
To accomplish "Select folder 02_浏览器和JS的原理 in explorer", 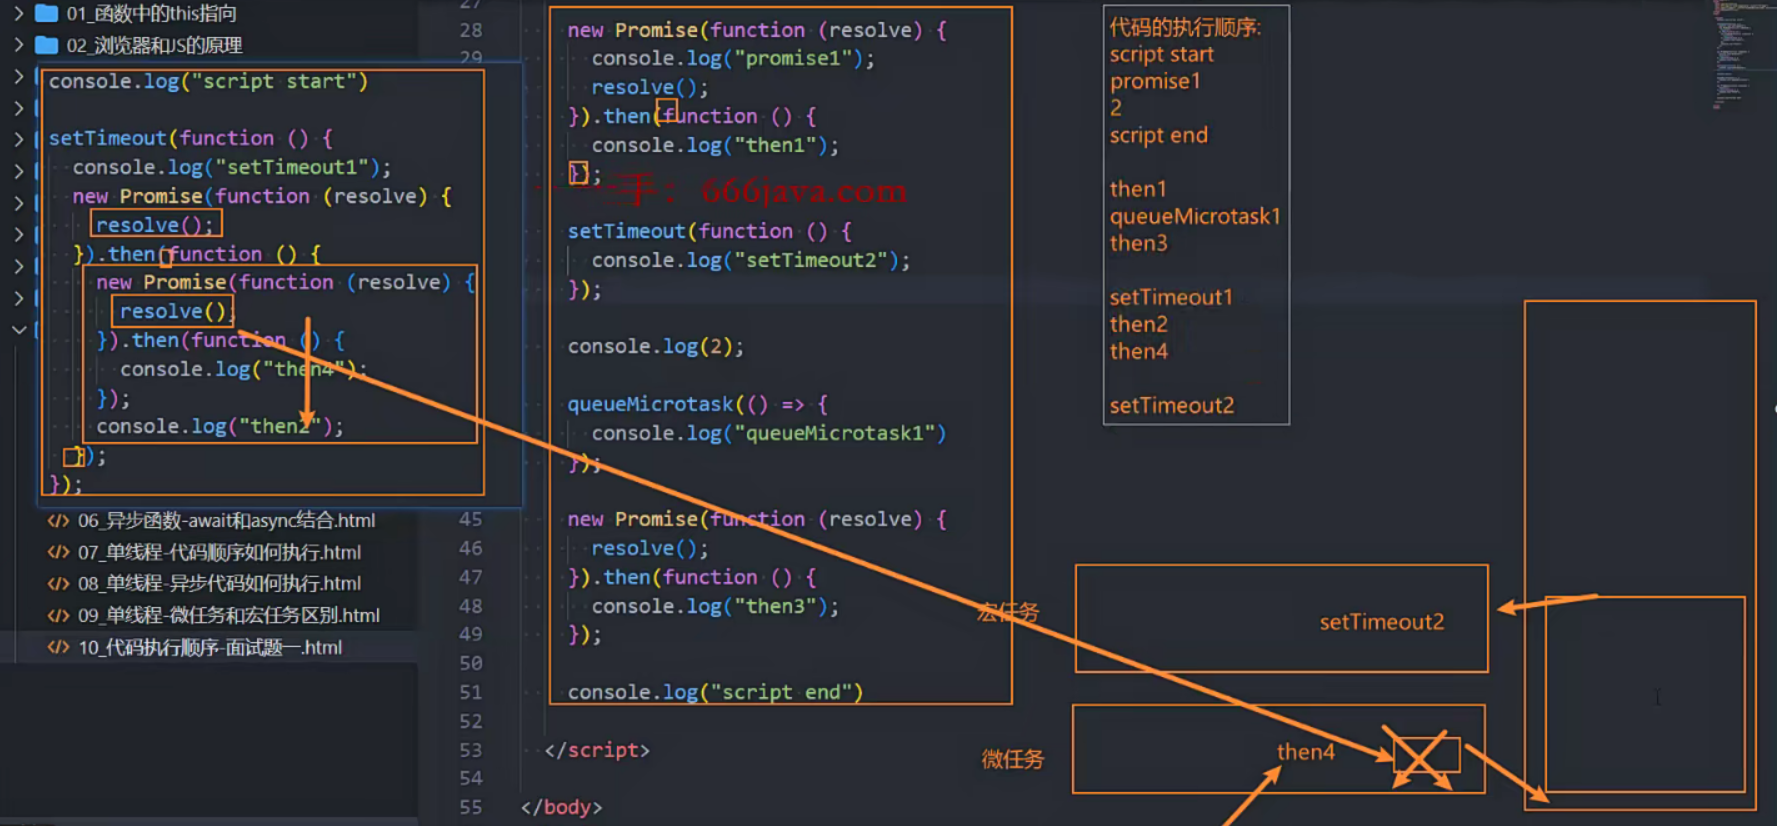I will [154, 45].
